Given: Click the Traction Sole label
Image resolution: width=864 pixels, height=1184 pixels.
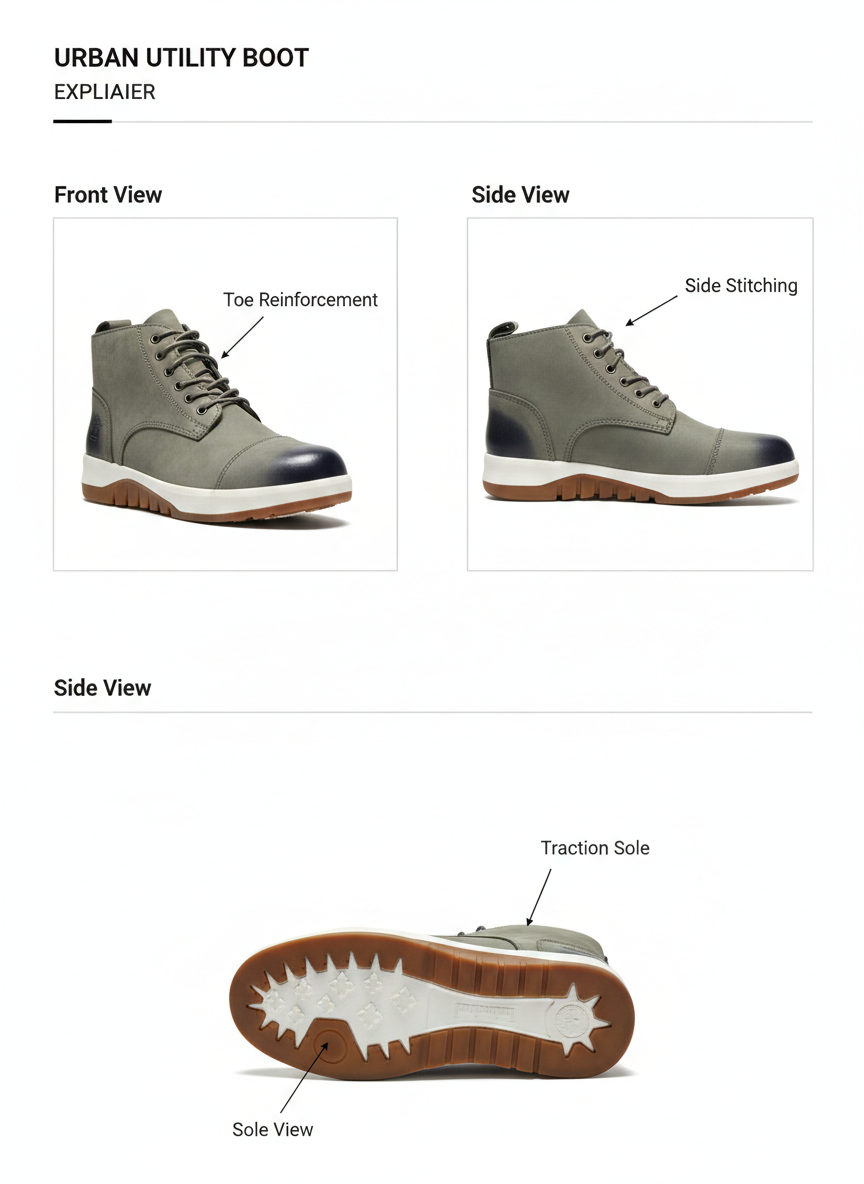Looking at the screenshot, I should point(595,848).
